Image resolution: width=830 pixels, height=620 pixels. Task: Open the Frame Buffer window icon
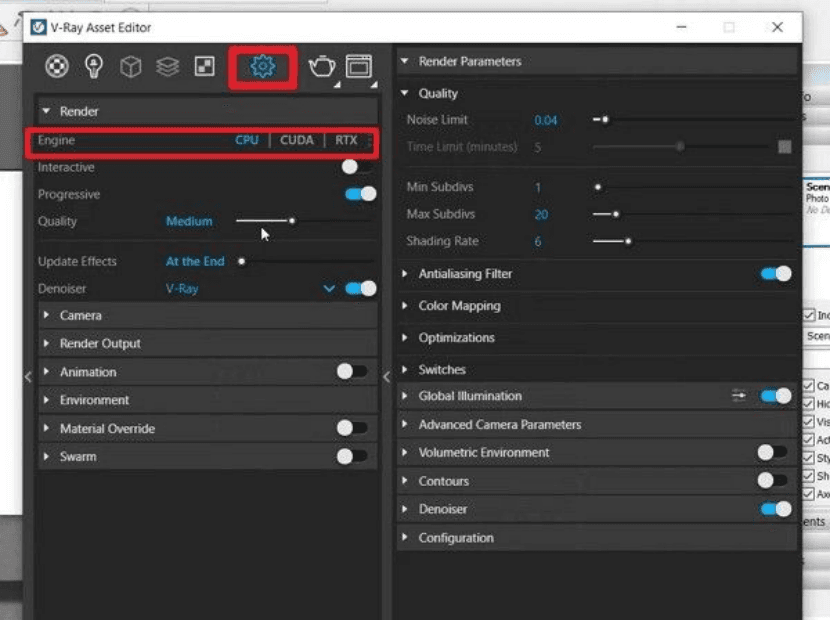coord(359,67)
